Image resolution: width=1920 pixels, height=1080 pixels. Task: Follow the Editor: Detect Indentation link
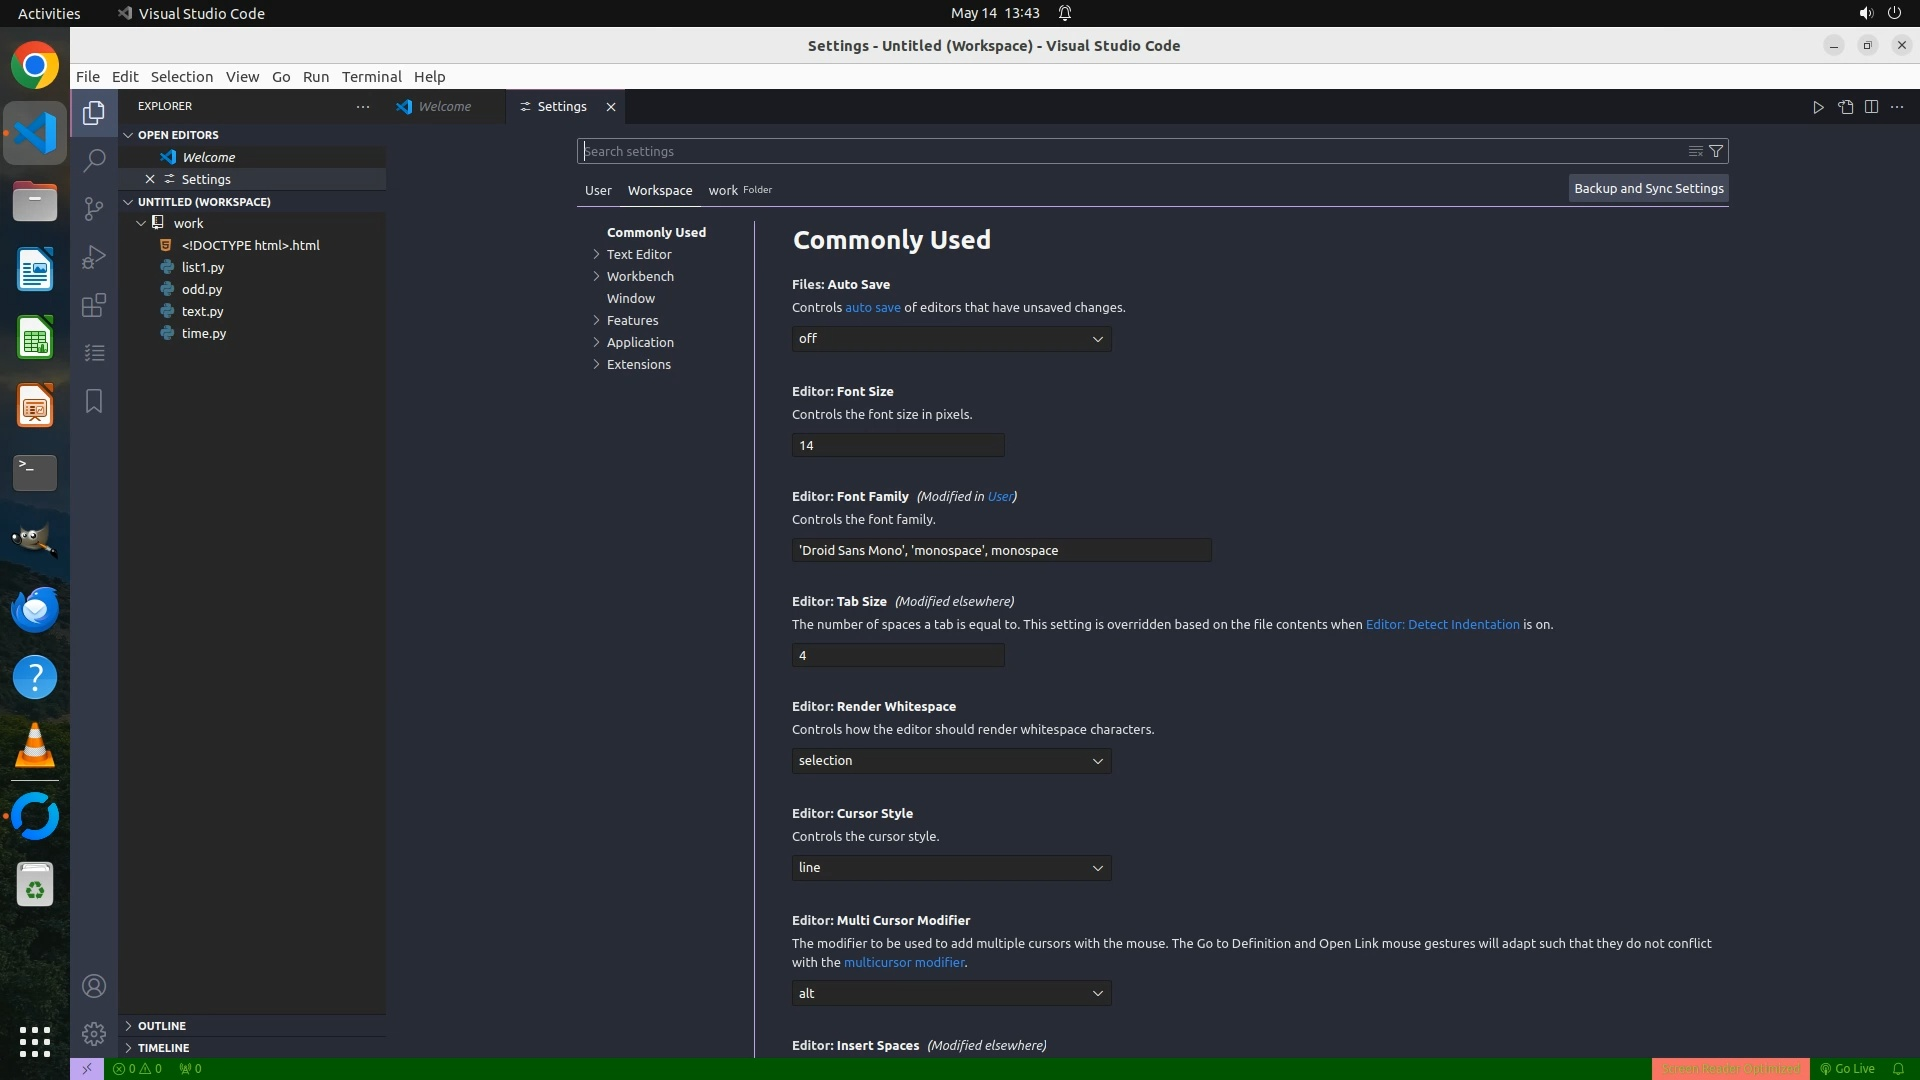[x=1442, y=624]
